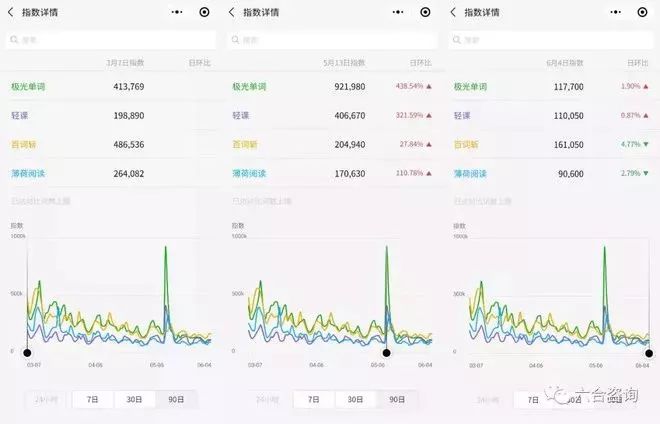Close mini program via left panel circle icon
Image resolution: width=660 pixels, height=424 pixels.
tap(204, 12)
